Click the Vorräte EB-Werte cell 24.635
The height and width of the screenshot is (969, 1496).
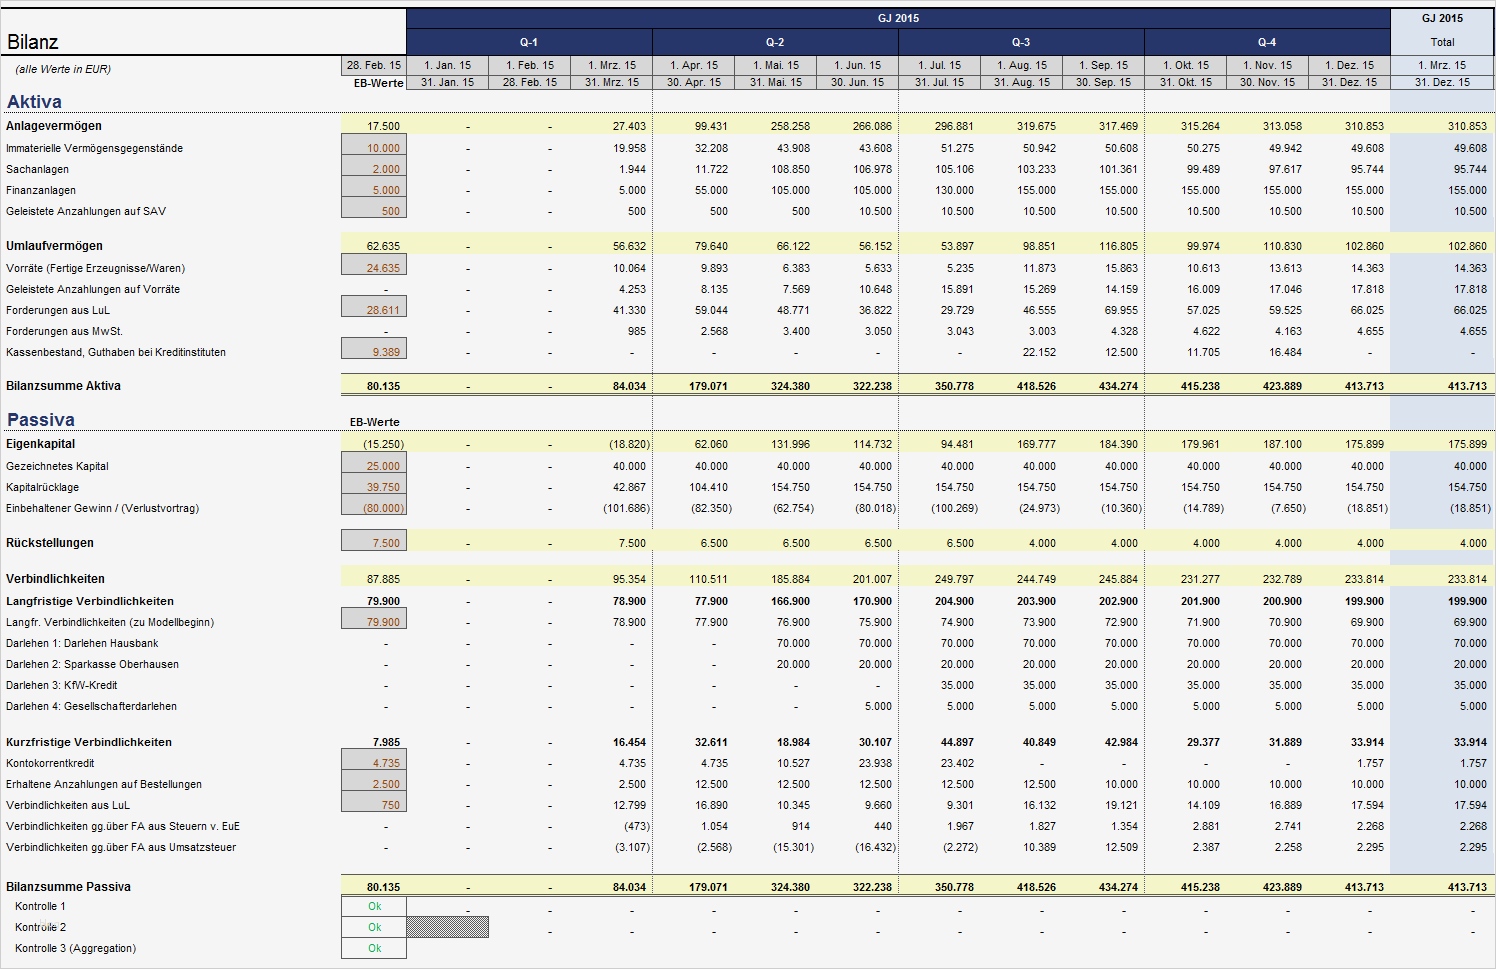[x=374, y=267]
